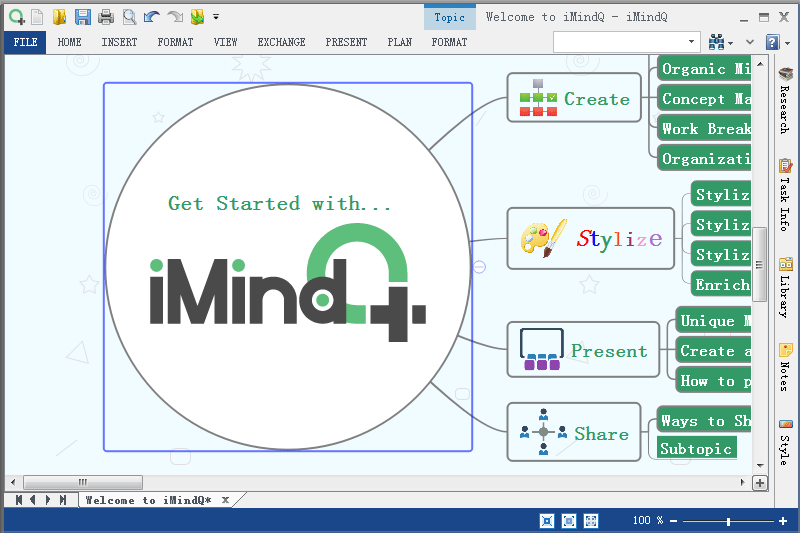Select the Concept Ma... subtopic
This screenshot has width=800, height=533.
[x=705, y=98]
